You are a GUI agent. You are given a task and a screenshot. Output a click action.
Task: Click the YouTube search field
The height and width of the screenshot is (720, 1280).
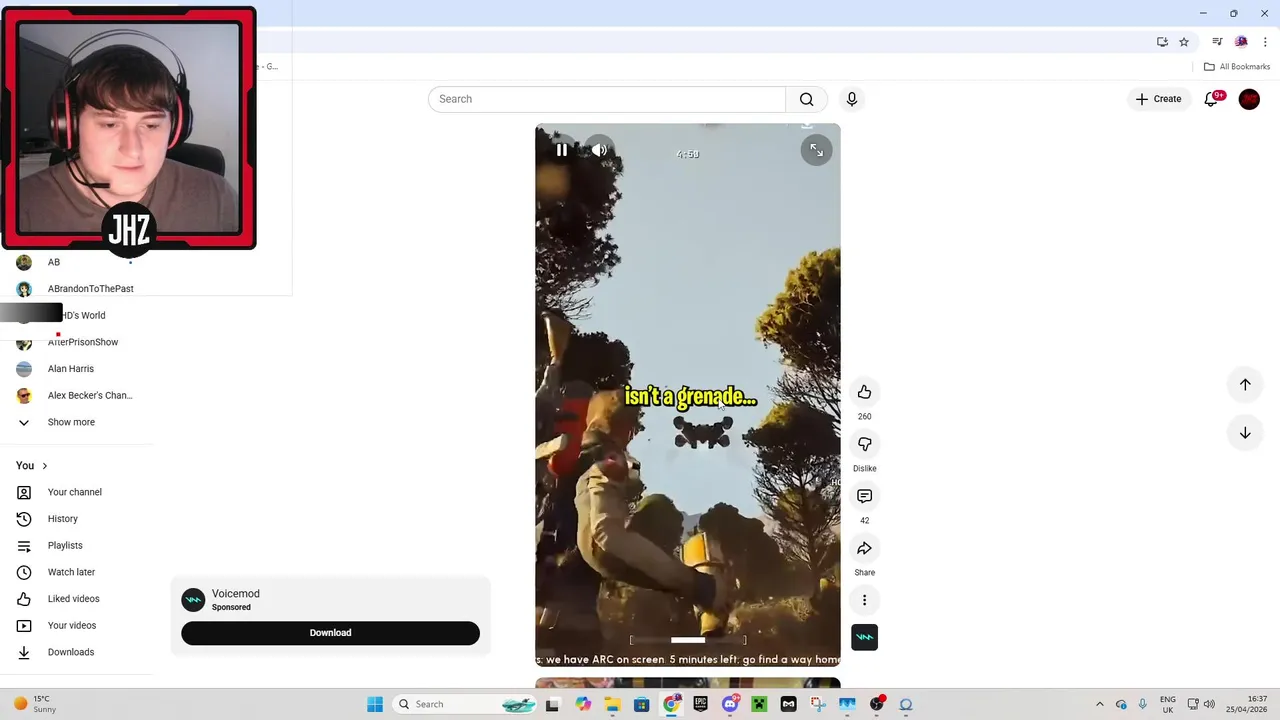click(607, 99)
